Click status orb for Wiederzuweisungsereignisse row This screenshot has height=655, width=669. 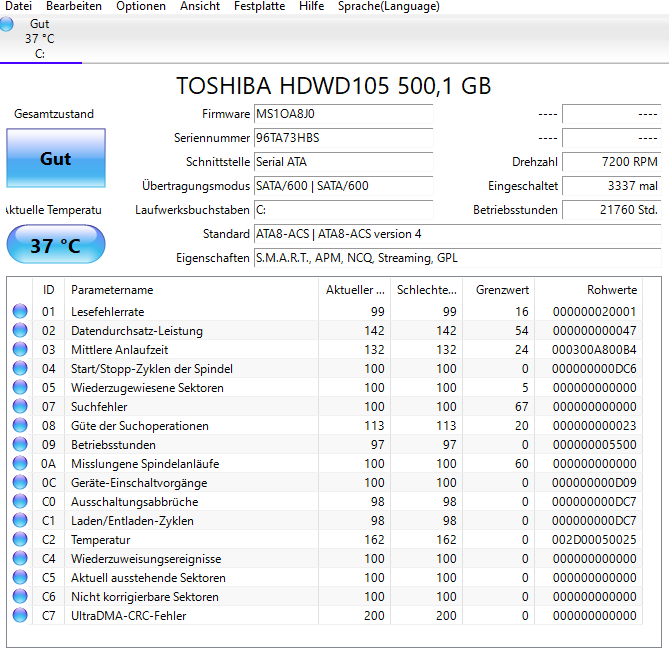[x=20, y=558]
